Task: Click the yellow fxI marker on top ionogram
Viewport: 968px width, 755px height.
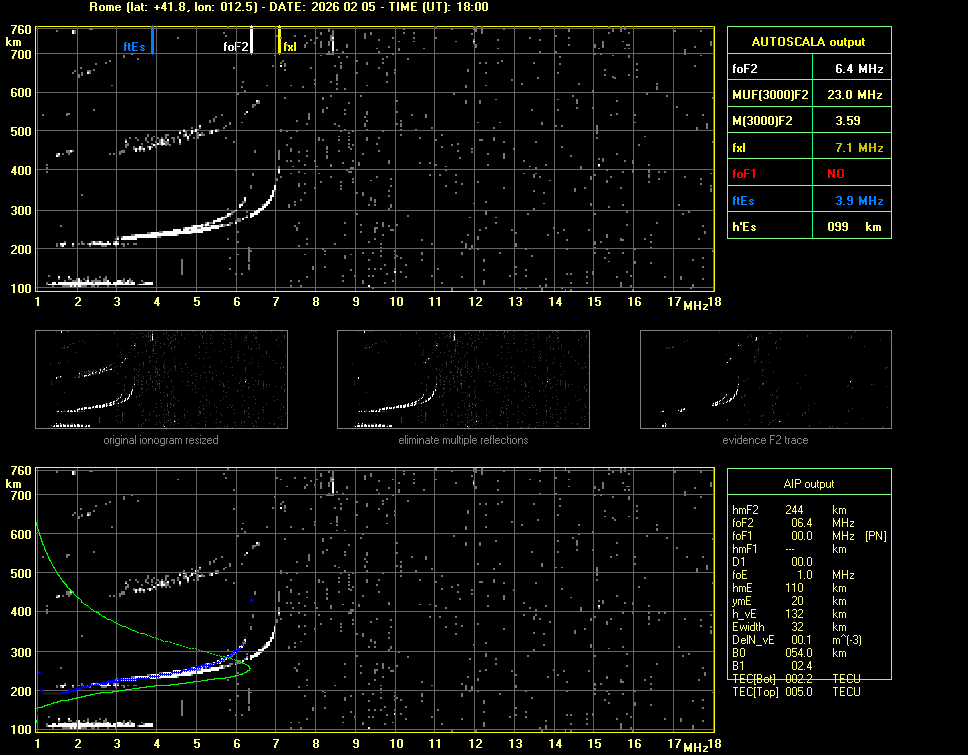Action: [x=279, y=41]
